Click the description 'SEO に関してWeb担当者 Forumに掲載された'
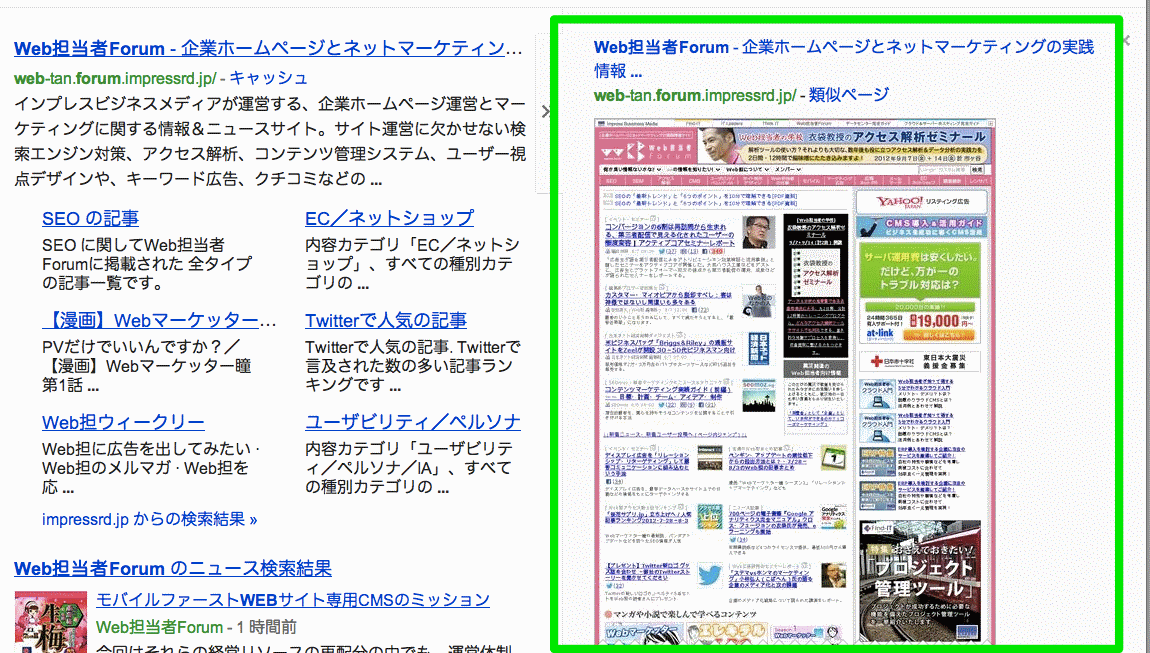Screen dimensions: 1150x653 point(147,264)
